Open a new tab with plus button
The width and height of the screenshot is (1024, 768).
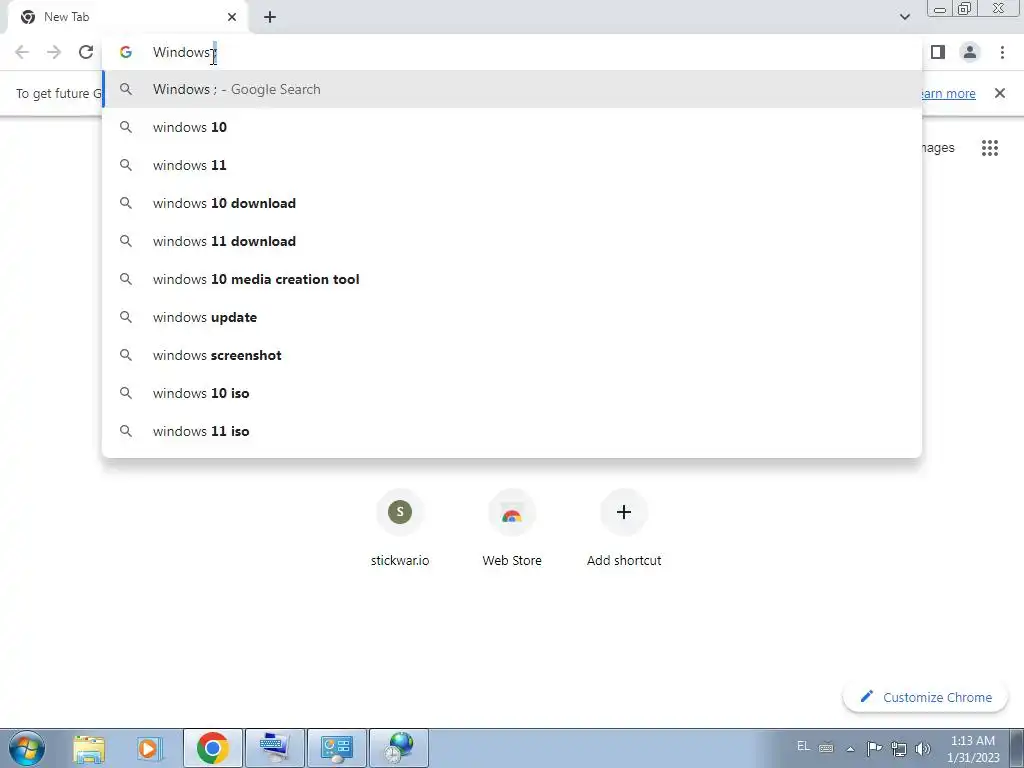pos(270,18)
